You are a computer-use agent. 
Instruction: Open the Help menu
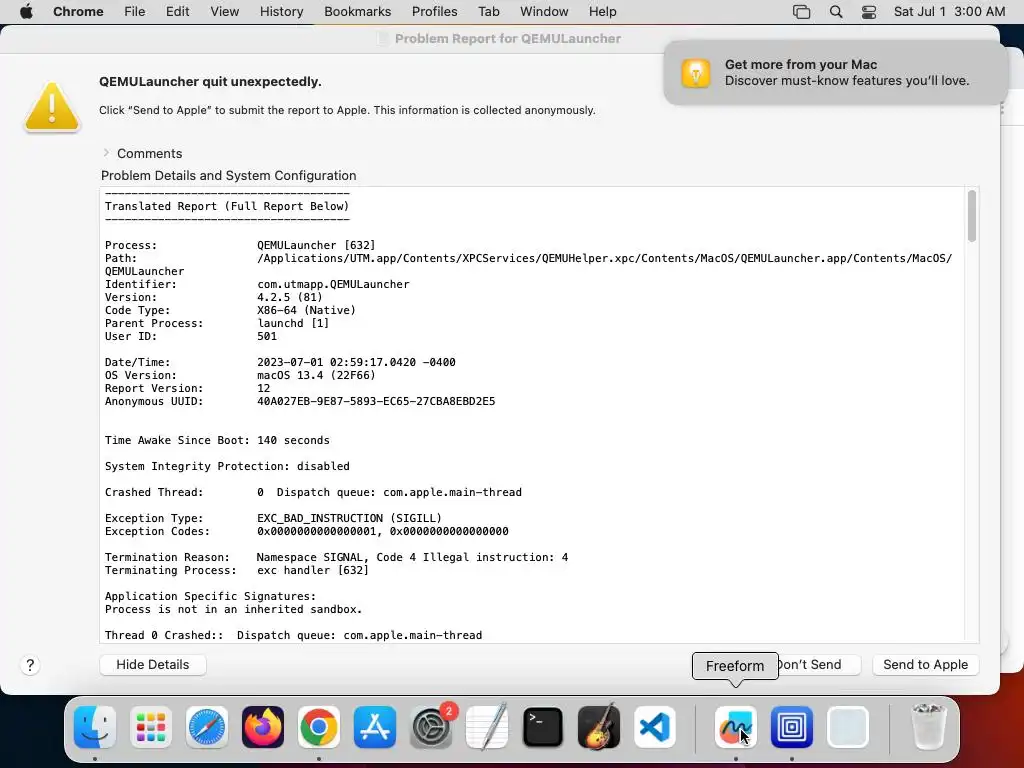coord(602,12)
